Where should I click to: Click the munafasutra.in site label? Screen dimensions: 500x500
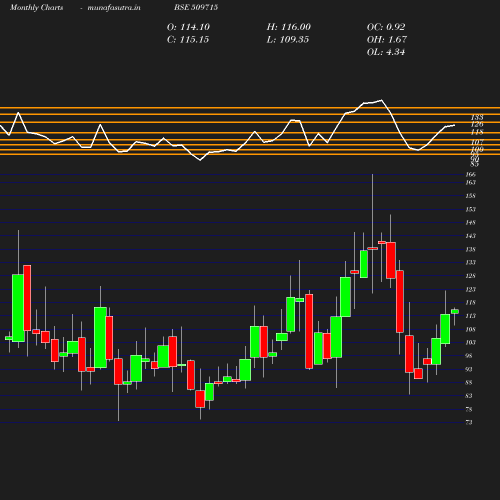[114, 7]
